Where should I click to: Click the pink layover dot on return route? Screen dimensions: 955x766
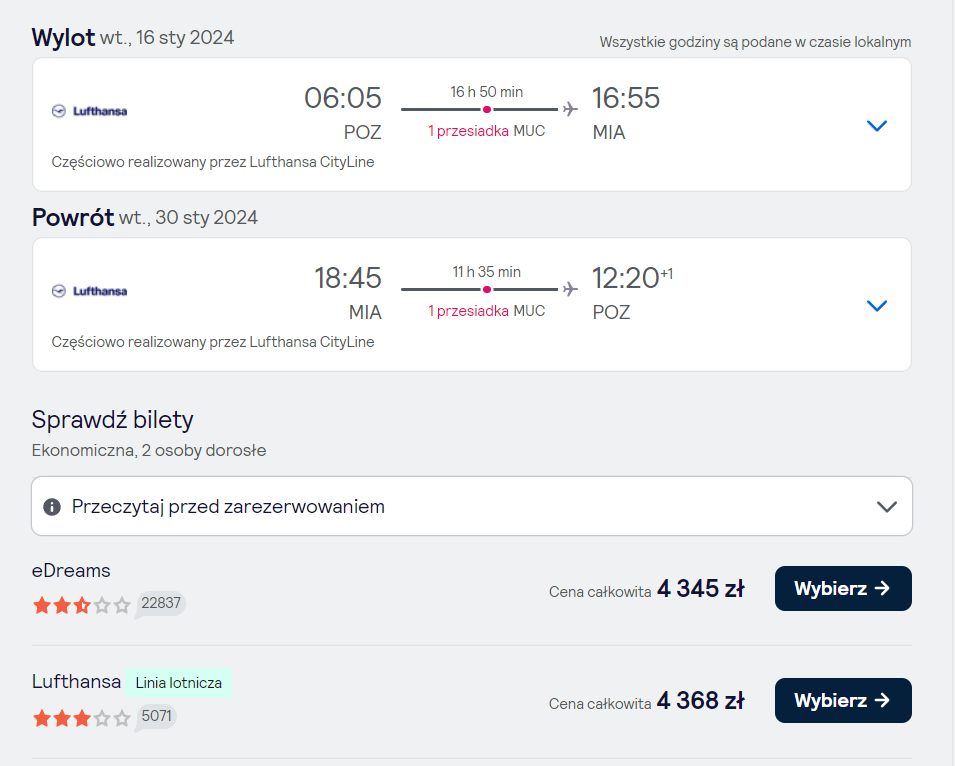pos(487,290)
